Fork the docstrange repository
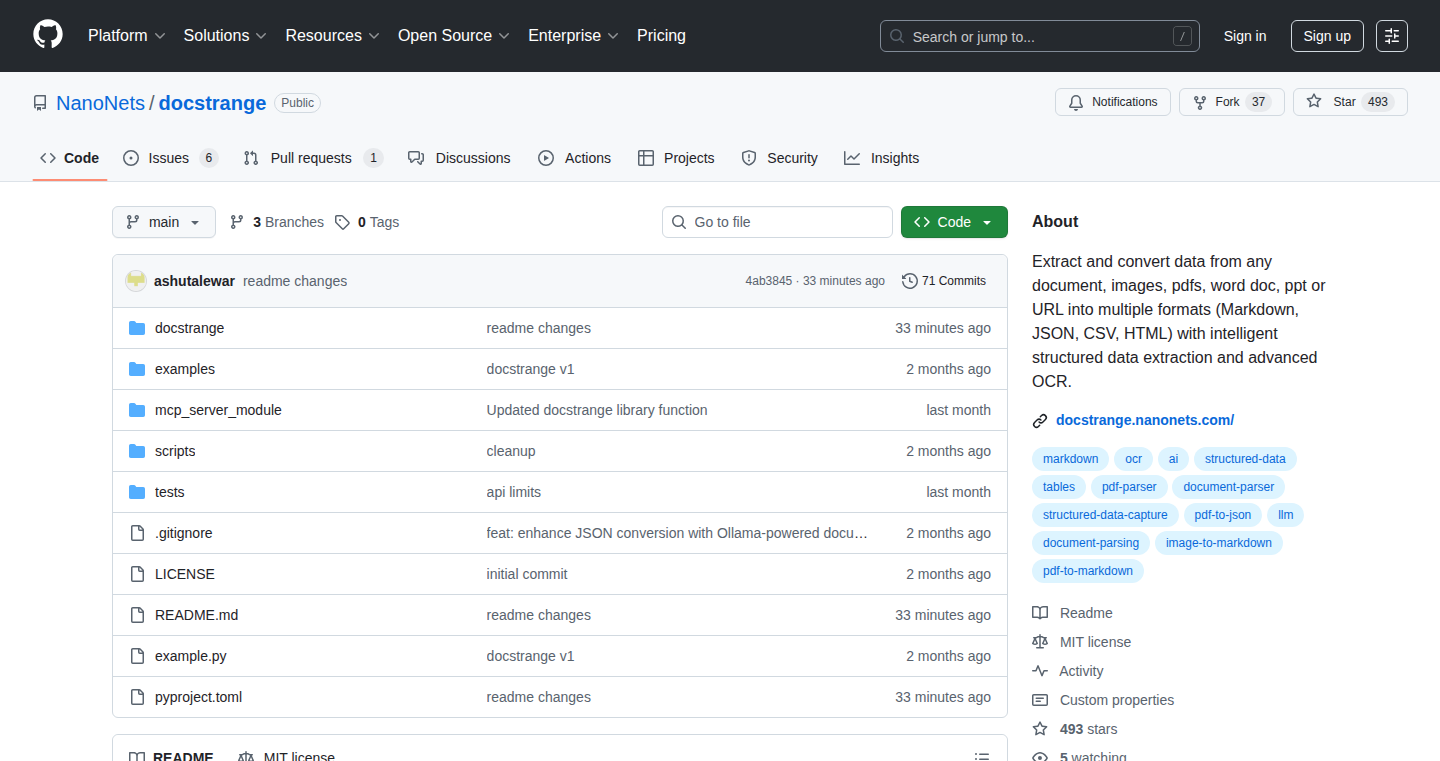 tap(1230, 102)
